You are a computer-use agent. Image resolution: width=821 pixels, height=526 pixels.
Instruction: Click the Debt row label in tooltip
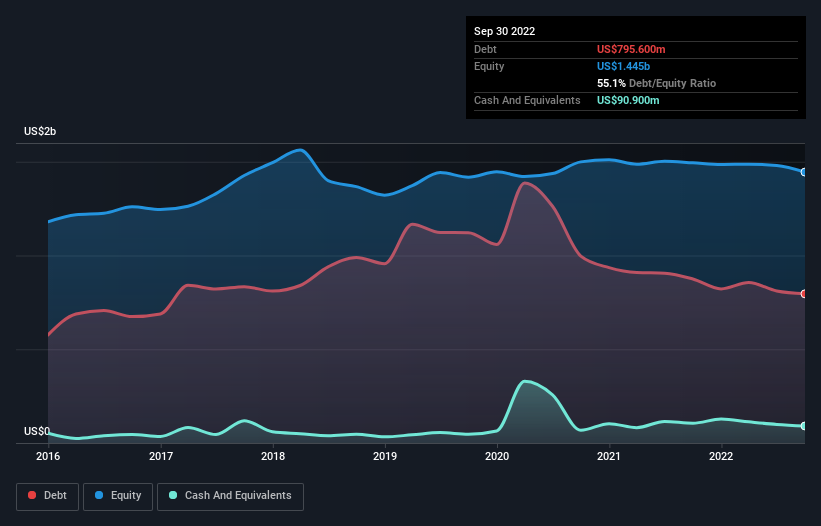tap(485, 49)
